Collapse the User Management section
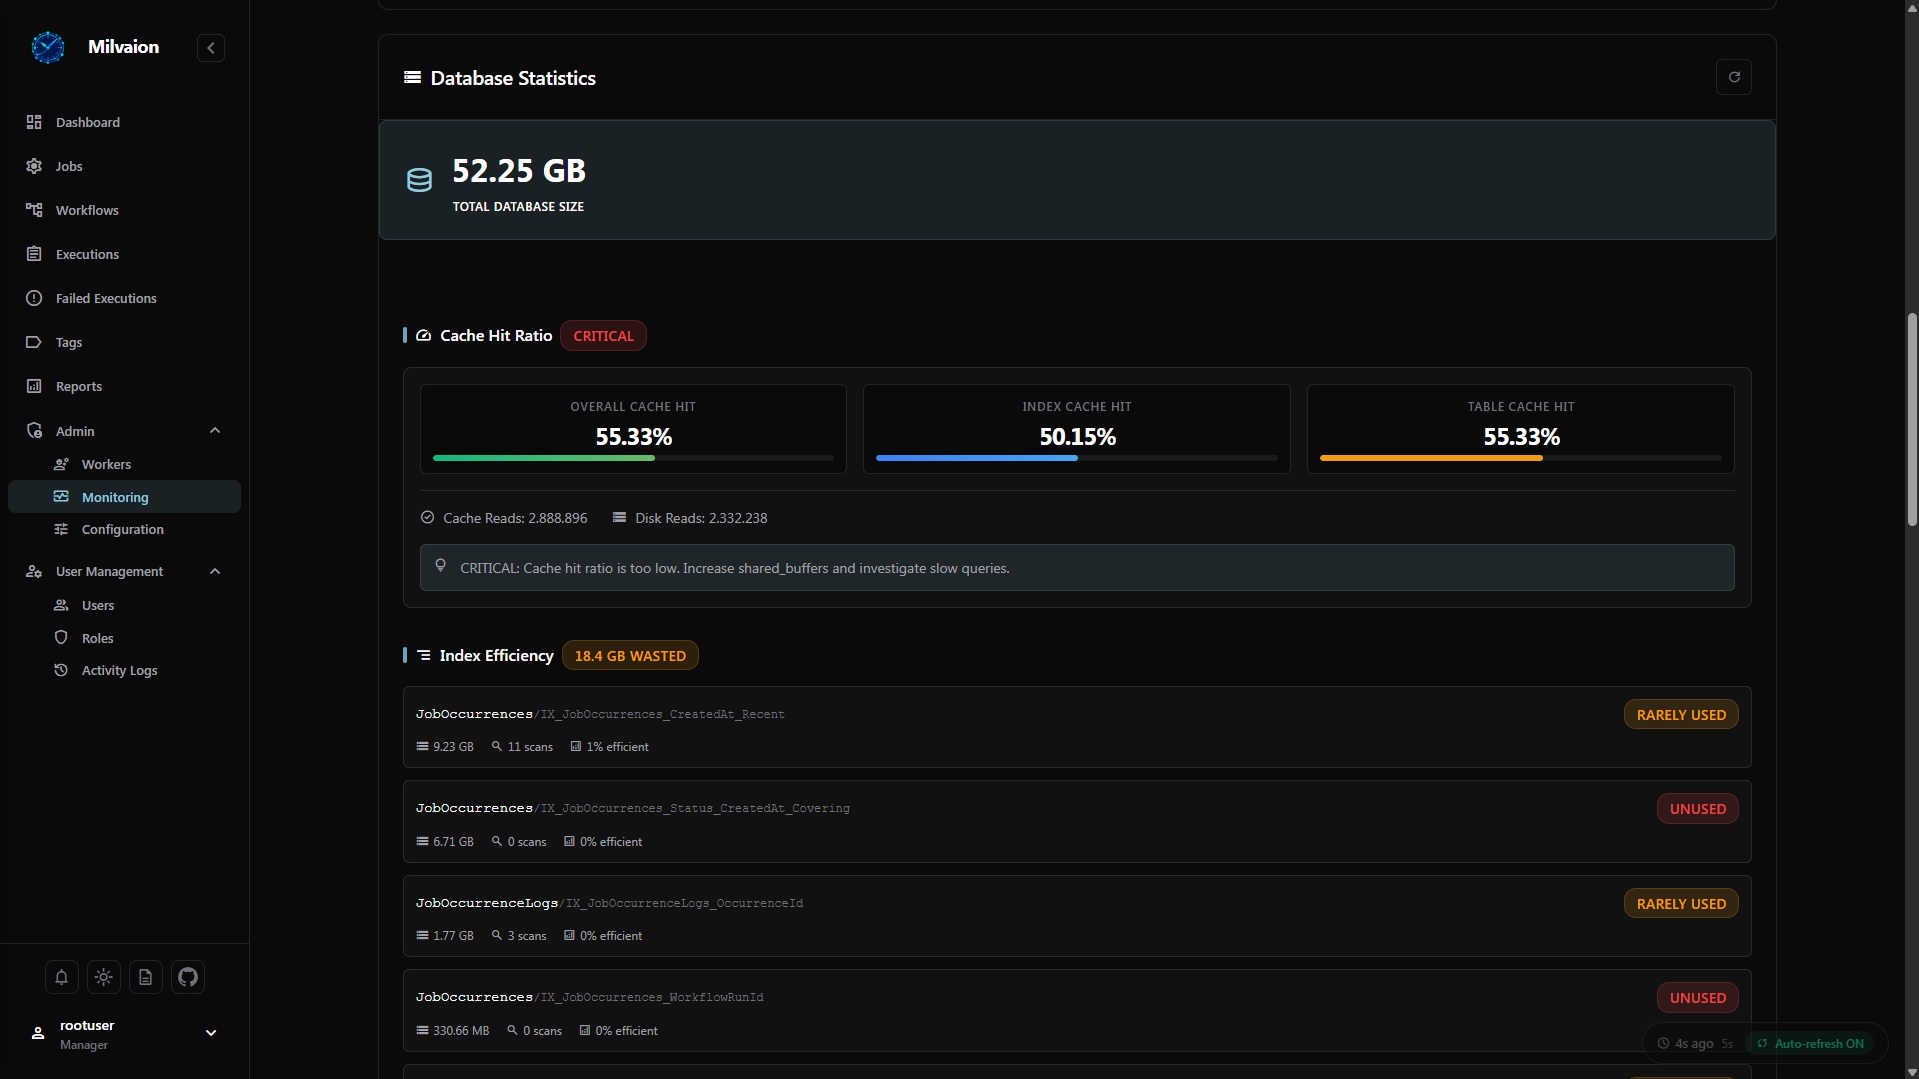This screenshot has width=1919, height=1079. coord(214,571)
